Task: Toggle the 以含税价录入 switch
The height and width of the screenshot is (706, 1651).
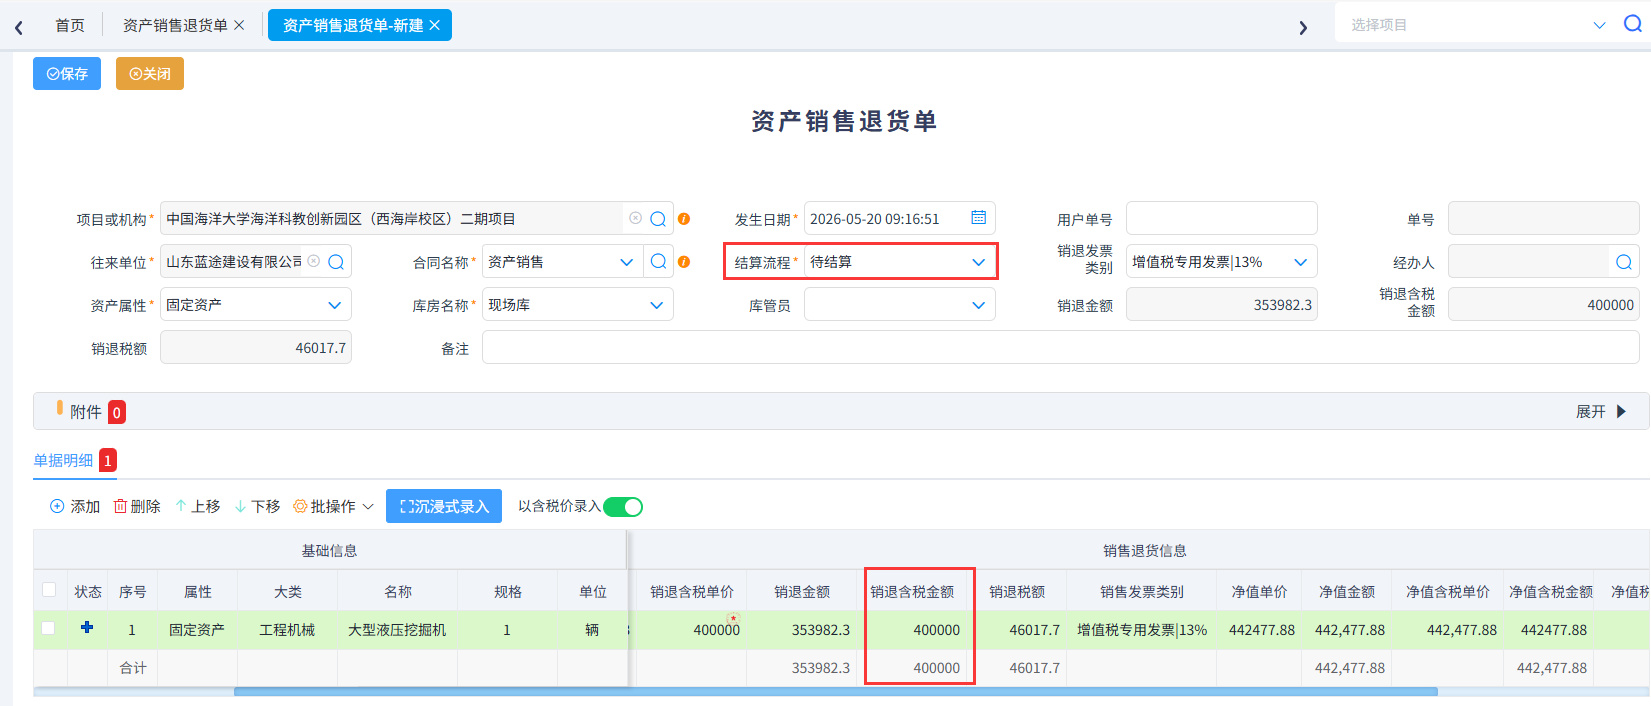Action: pos(623,507)
